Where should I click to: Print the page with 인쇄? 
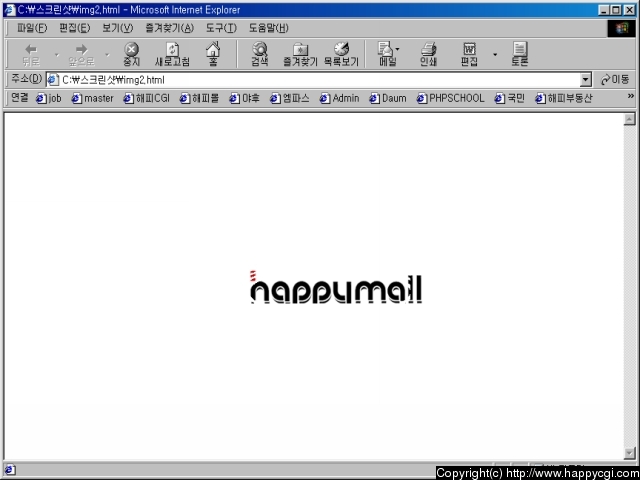pyautogui.click(x=428, y=54)
